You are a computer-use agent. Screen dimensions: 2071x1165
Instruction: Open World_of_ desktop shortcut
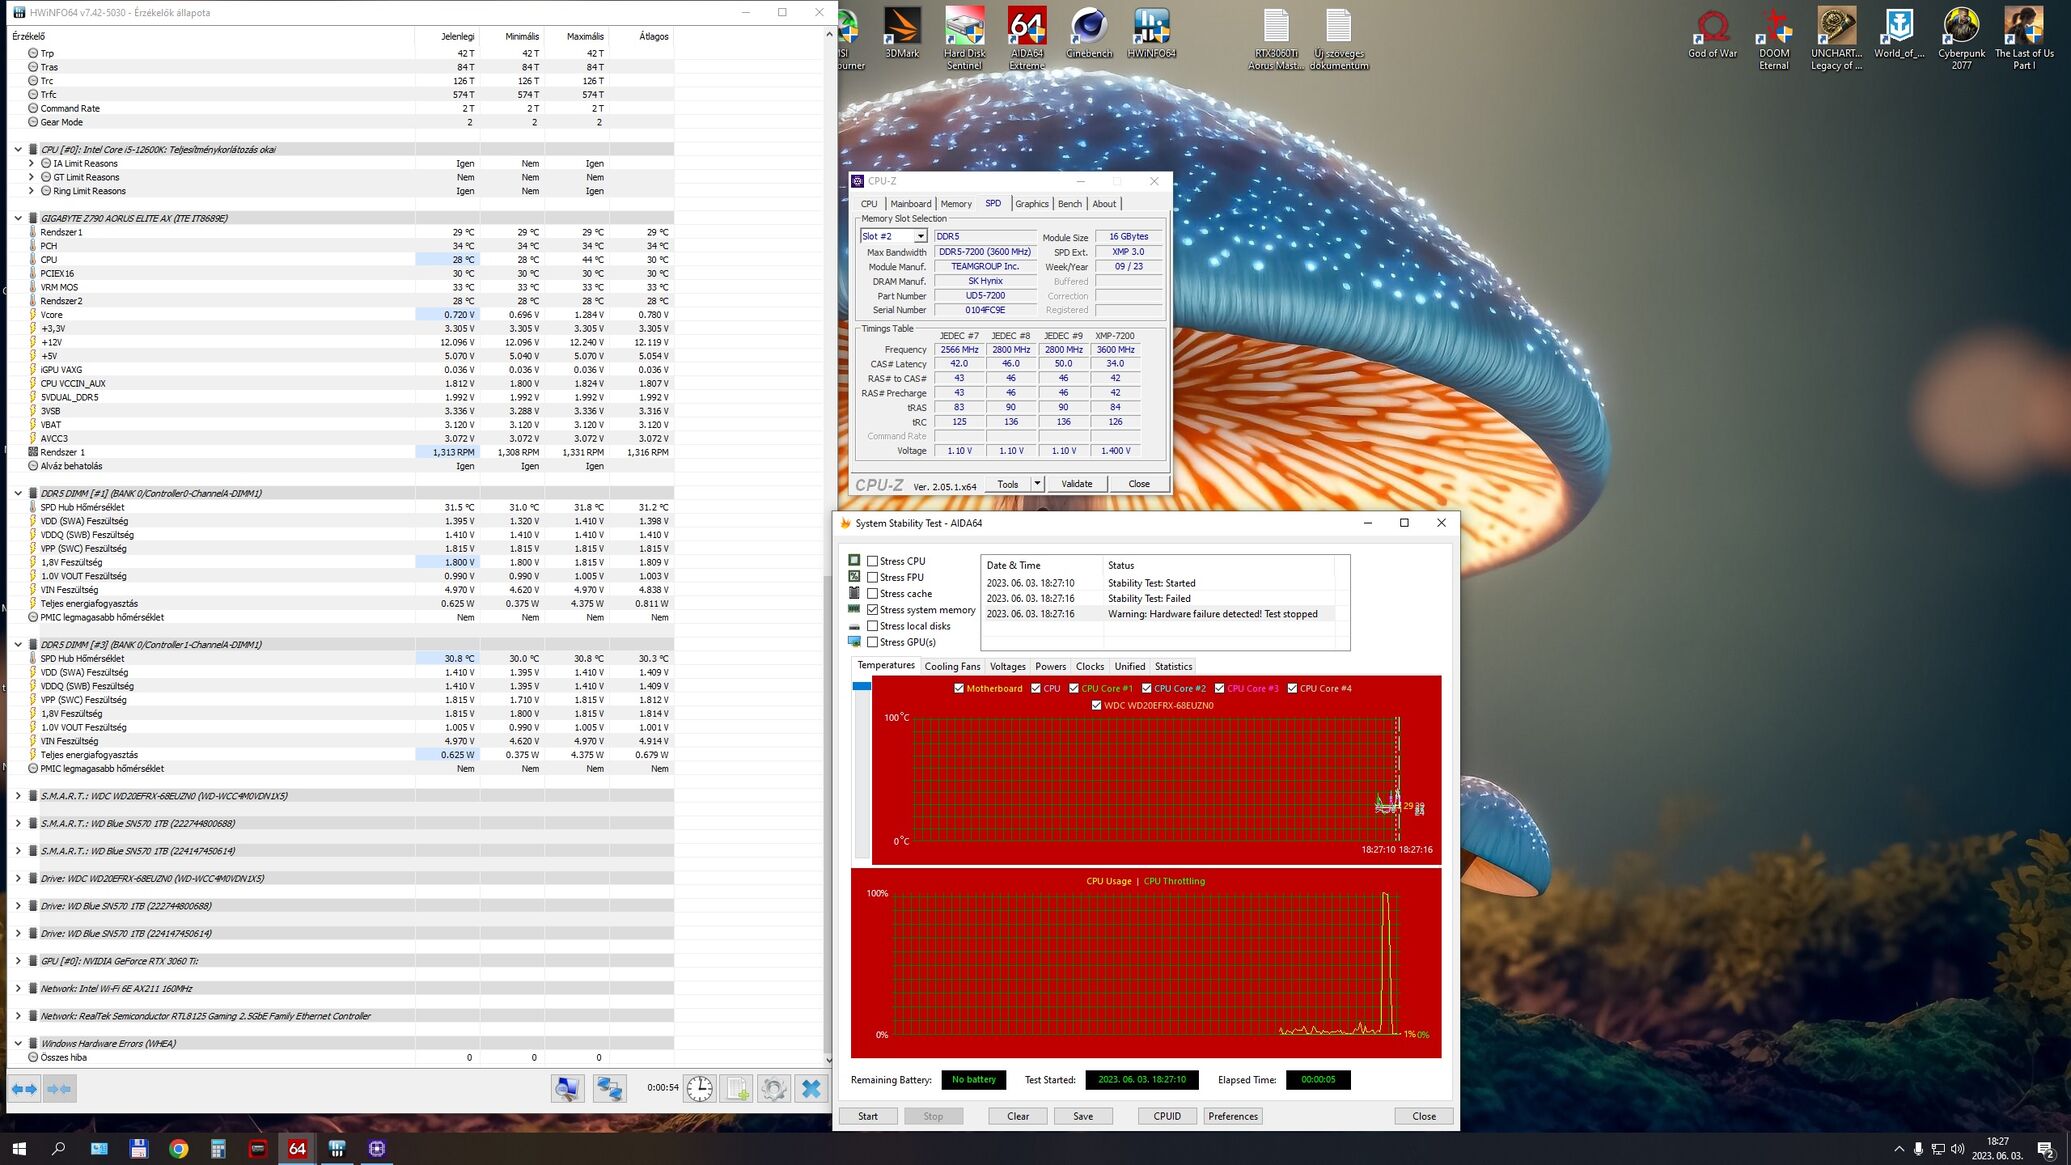(1898, 35)
